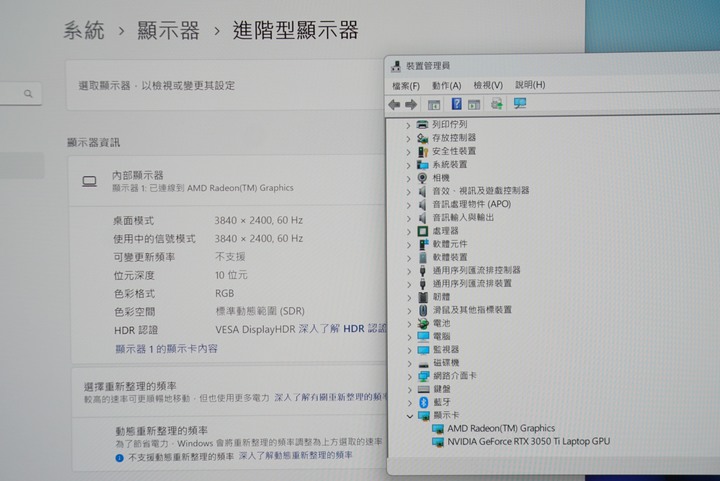Click the '3840 × 2400, 60 Hz' value beside 桌面模式
Viewport: 720px width, 481px height.
tap(259, 220)
